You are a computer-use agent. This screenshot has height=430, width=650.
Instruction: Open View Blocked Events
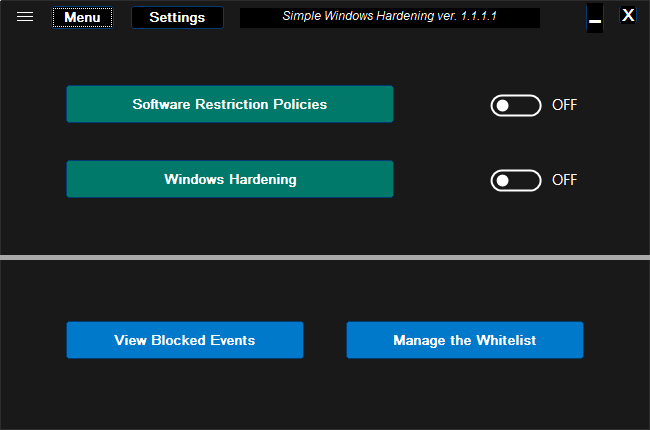click(185, 340)
